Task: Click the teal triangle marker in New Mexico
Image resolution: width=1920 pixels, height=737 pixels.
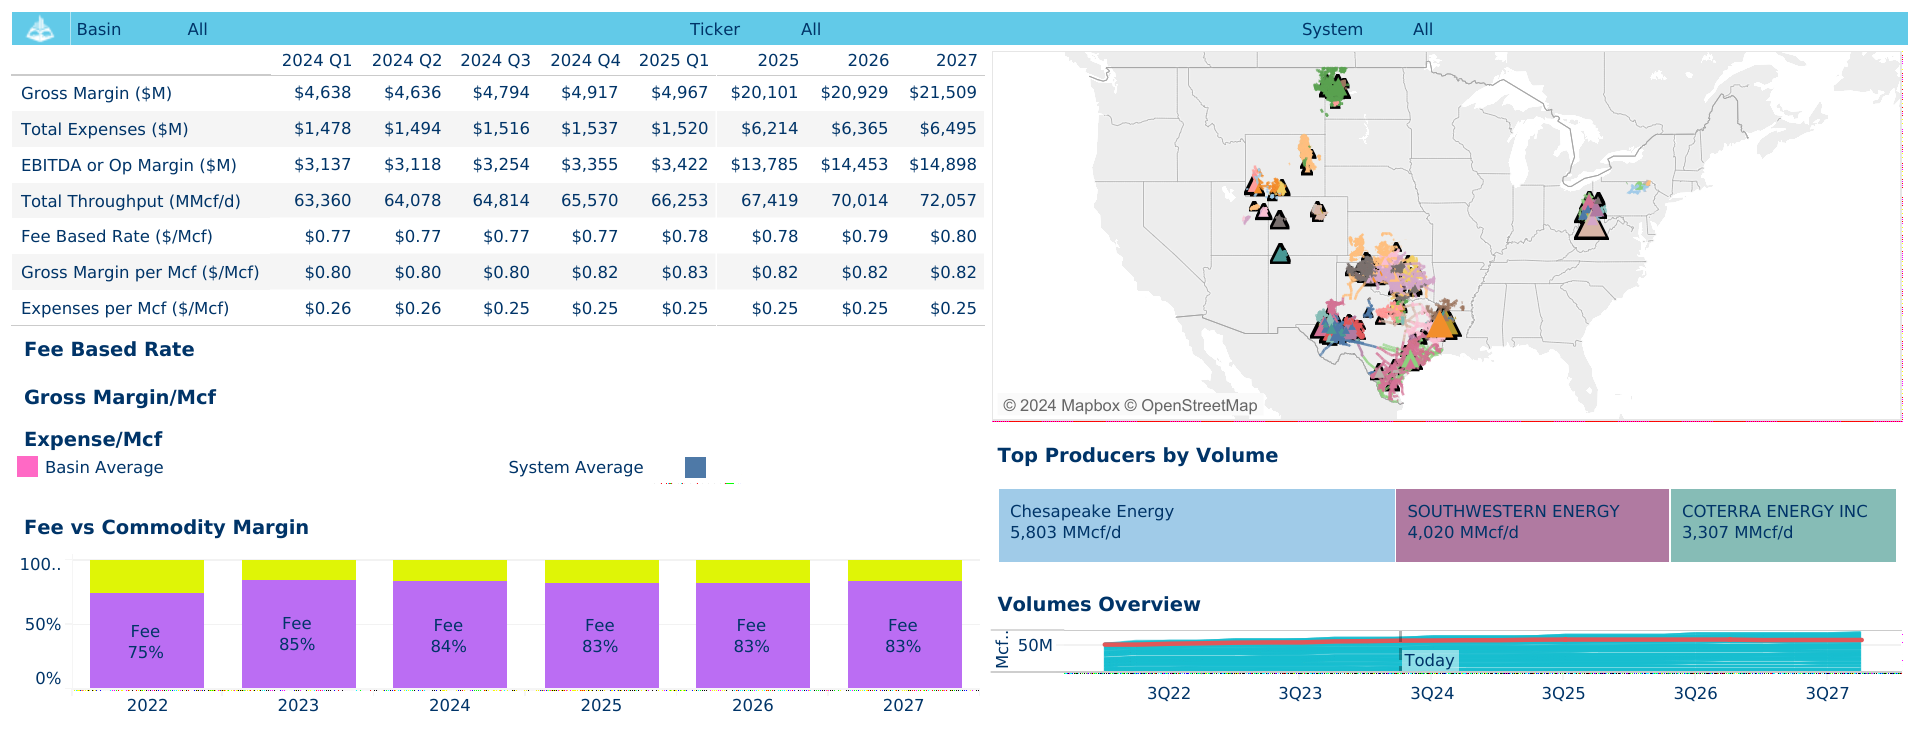Action: [1280, 254]
